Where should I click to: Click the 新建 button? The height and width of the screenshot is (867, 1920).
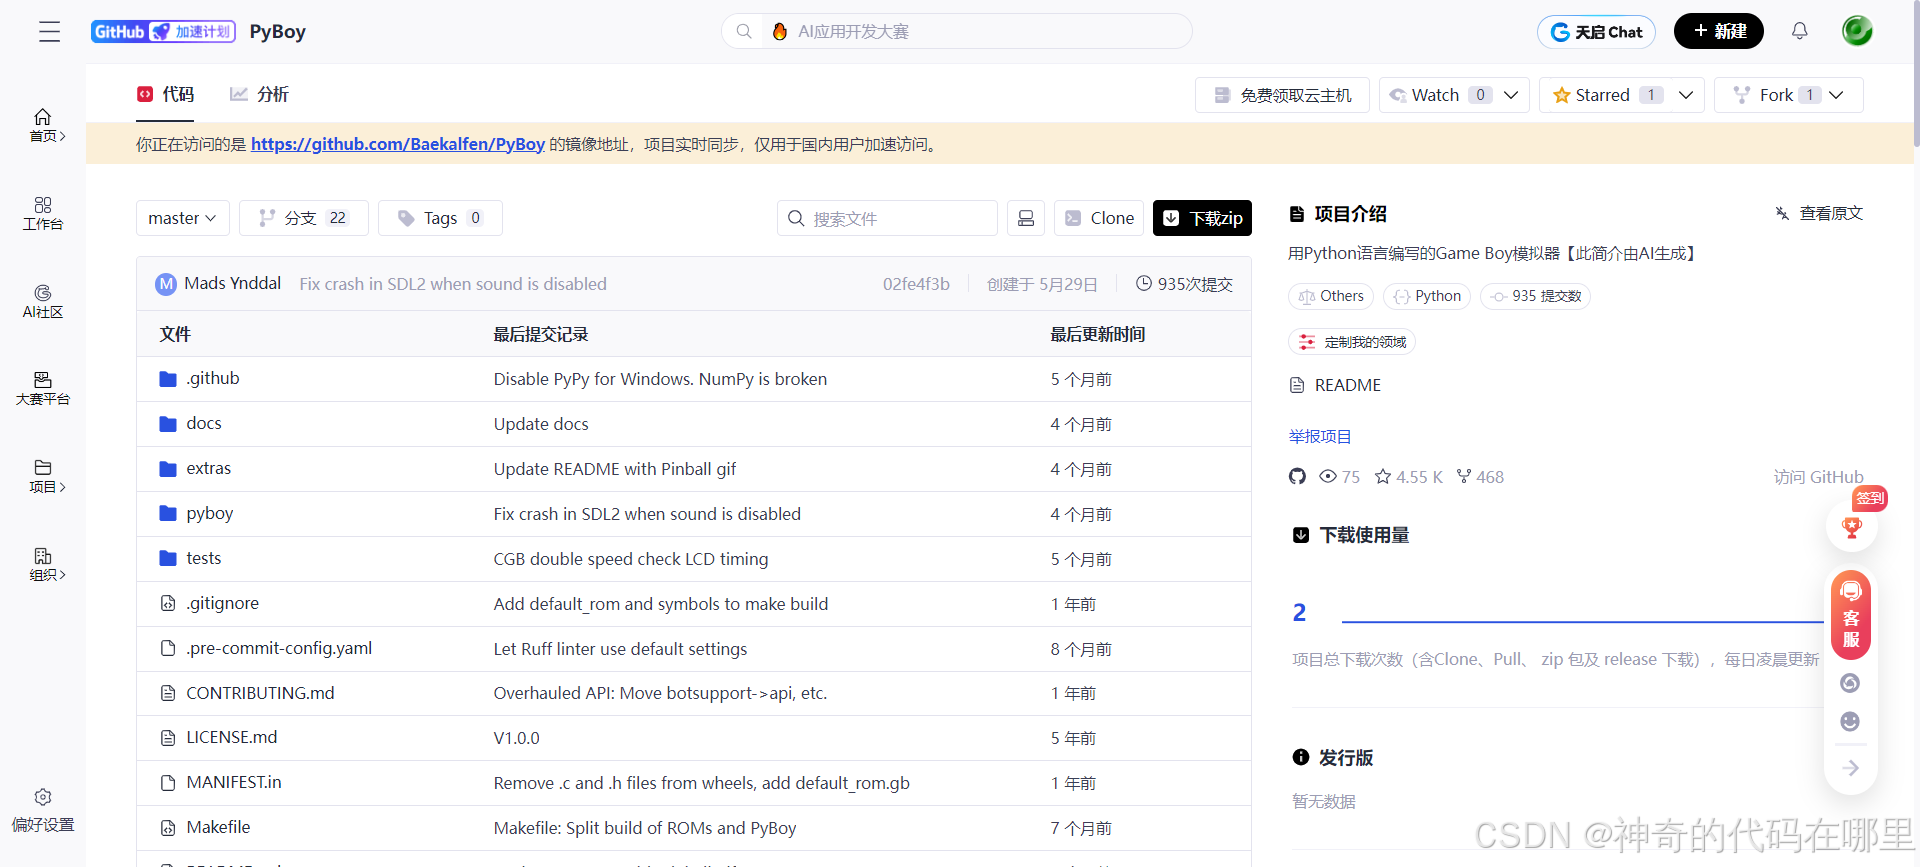click(x=1719, y=31)
